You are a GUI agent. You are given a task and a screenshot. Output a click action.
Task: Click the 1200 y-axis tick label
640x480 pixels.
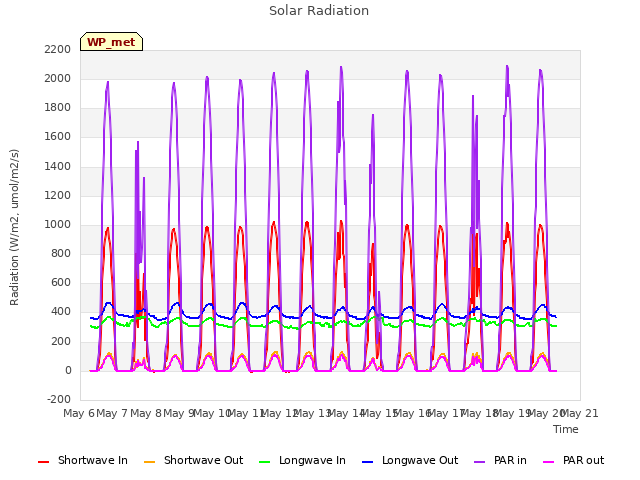click(58, 196)
